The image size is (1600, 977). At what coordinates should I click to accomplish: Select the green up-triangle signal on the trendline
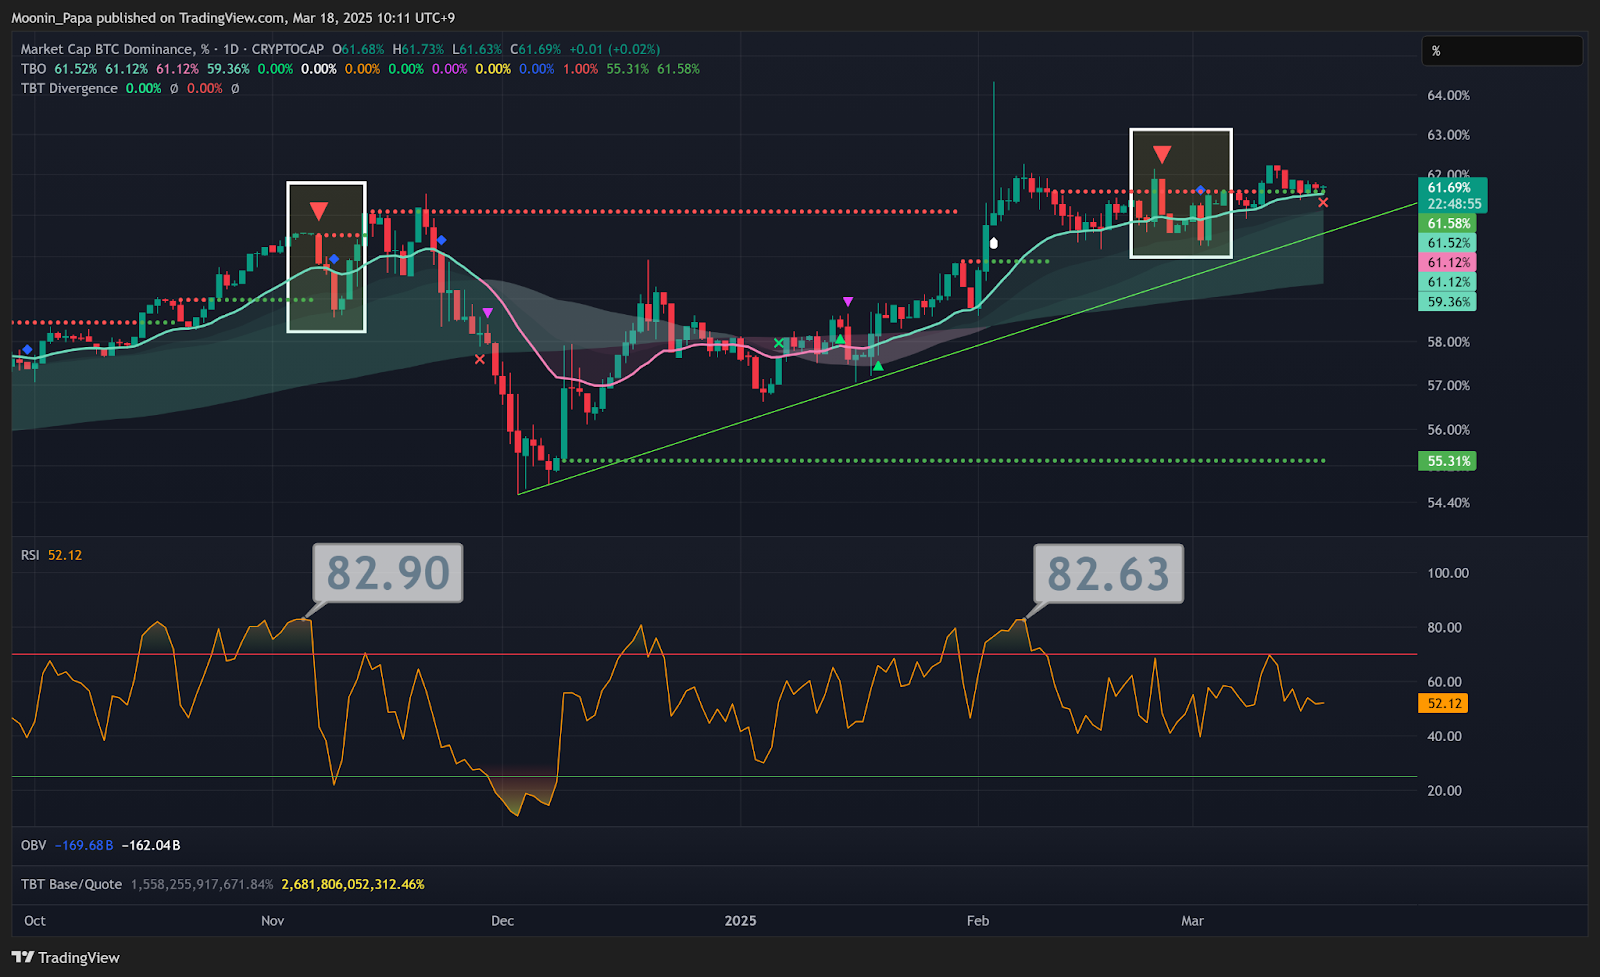(x=878, y=367)
